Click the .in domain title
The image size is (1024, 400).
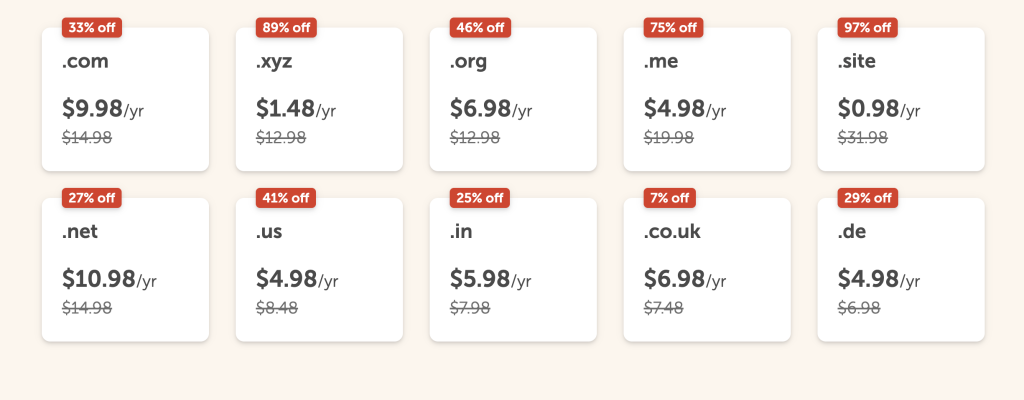tap(463, 232)
